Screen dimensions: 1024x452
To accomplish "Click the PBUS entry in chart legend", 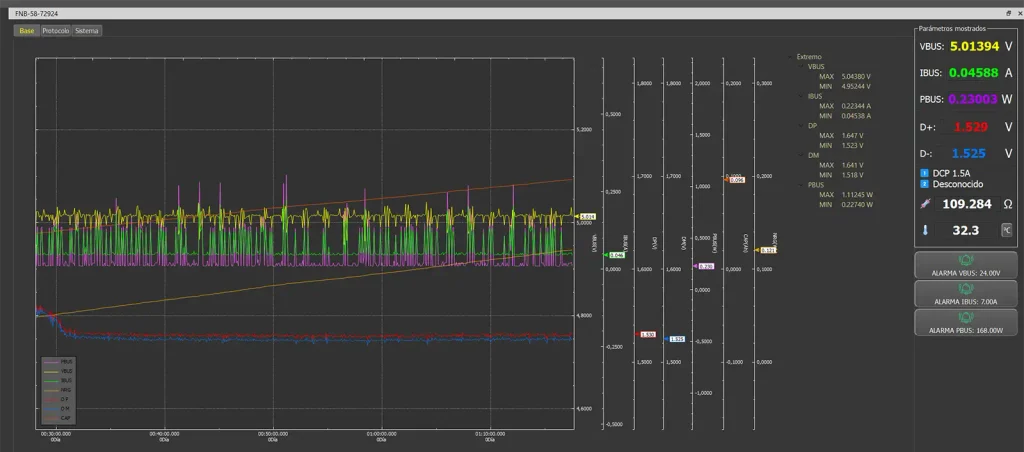I will pyautogui.click(x=59, y=361).
